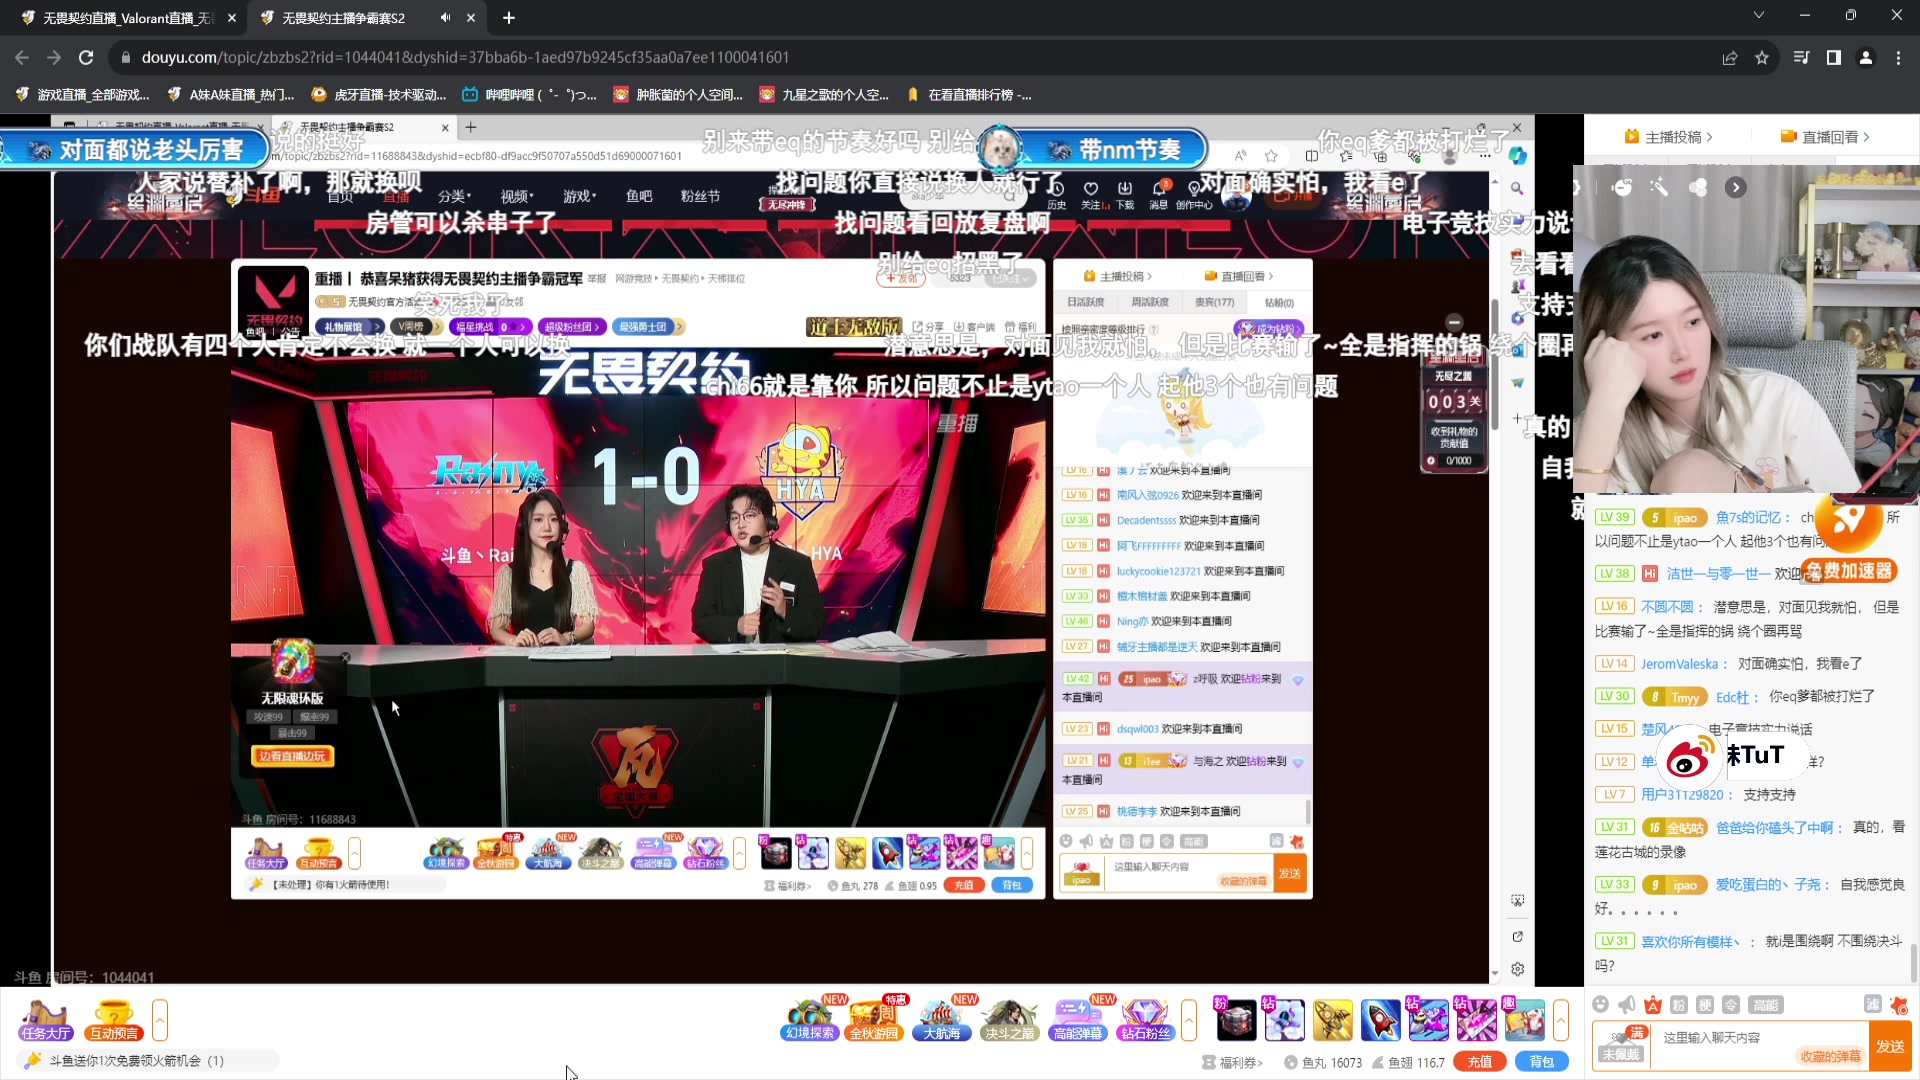Click the 充值 recharge button
This screenshot has height=1080, width=1920.
pos(1480,1062)
